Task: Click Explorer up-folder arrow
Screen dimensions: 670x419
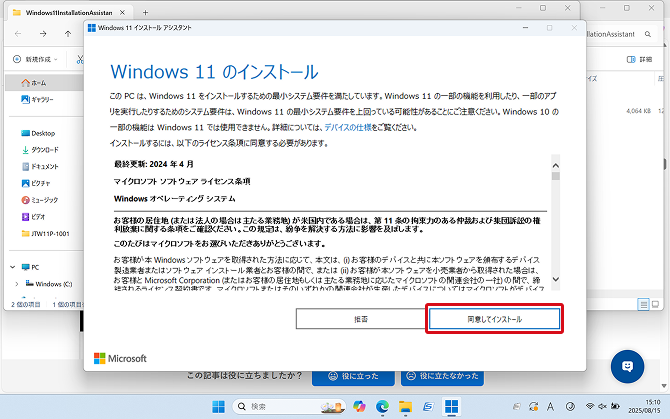Action: [68, 34]
